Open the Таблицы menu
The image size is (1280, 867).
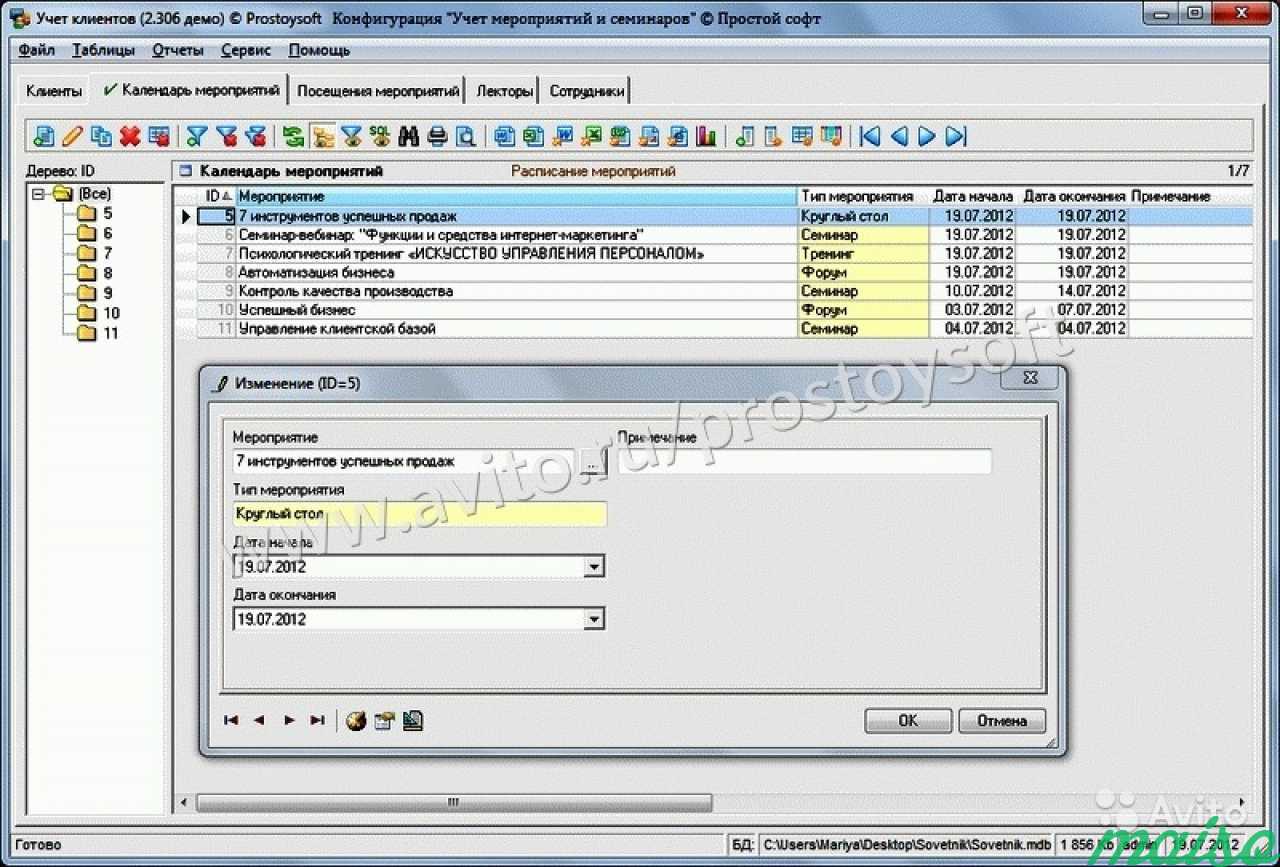click(x=104, y=50)
